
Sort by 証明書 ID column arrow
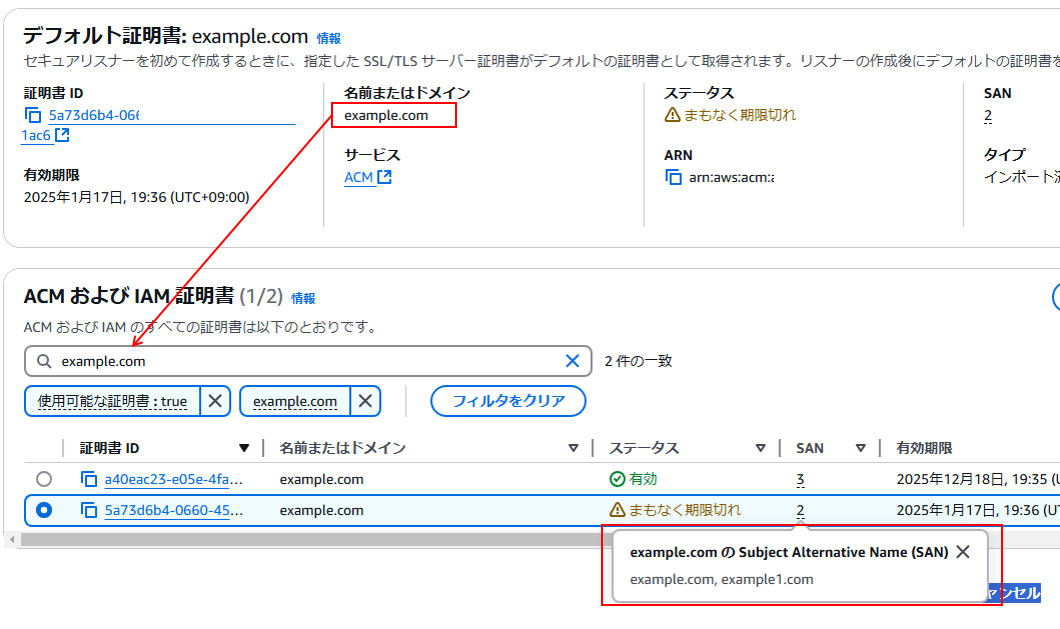(244, 448)
